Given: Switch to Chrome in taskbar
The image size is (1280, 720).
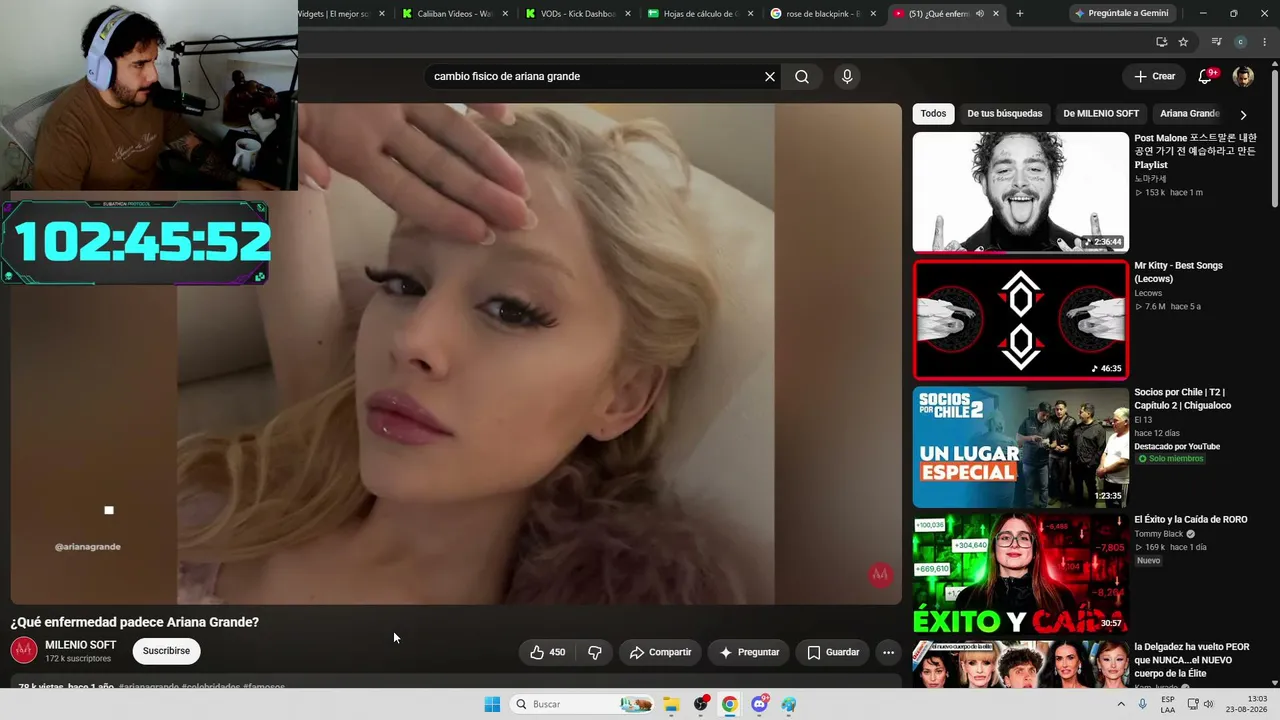Looking at the screenshot, I should [730, 704].
